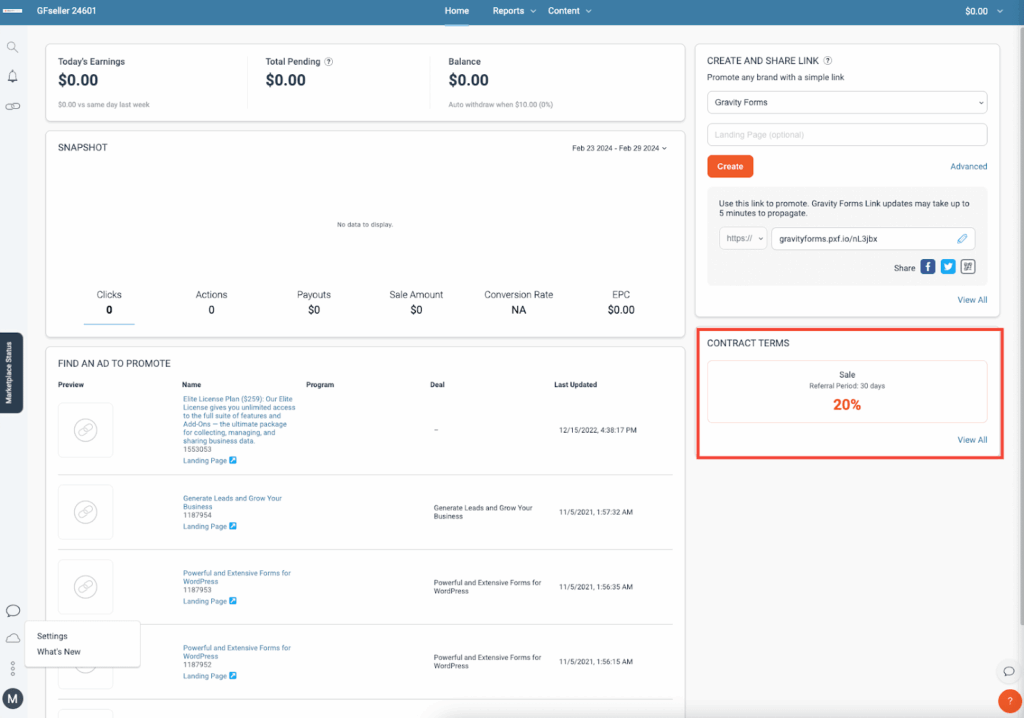1024x718 pixels.
Task: Click the pencil edit icon on the link
Action: [962, 238]
